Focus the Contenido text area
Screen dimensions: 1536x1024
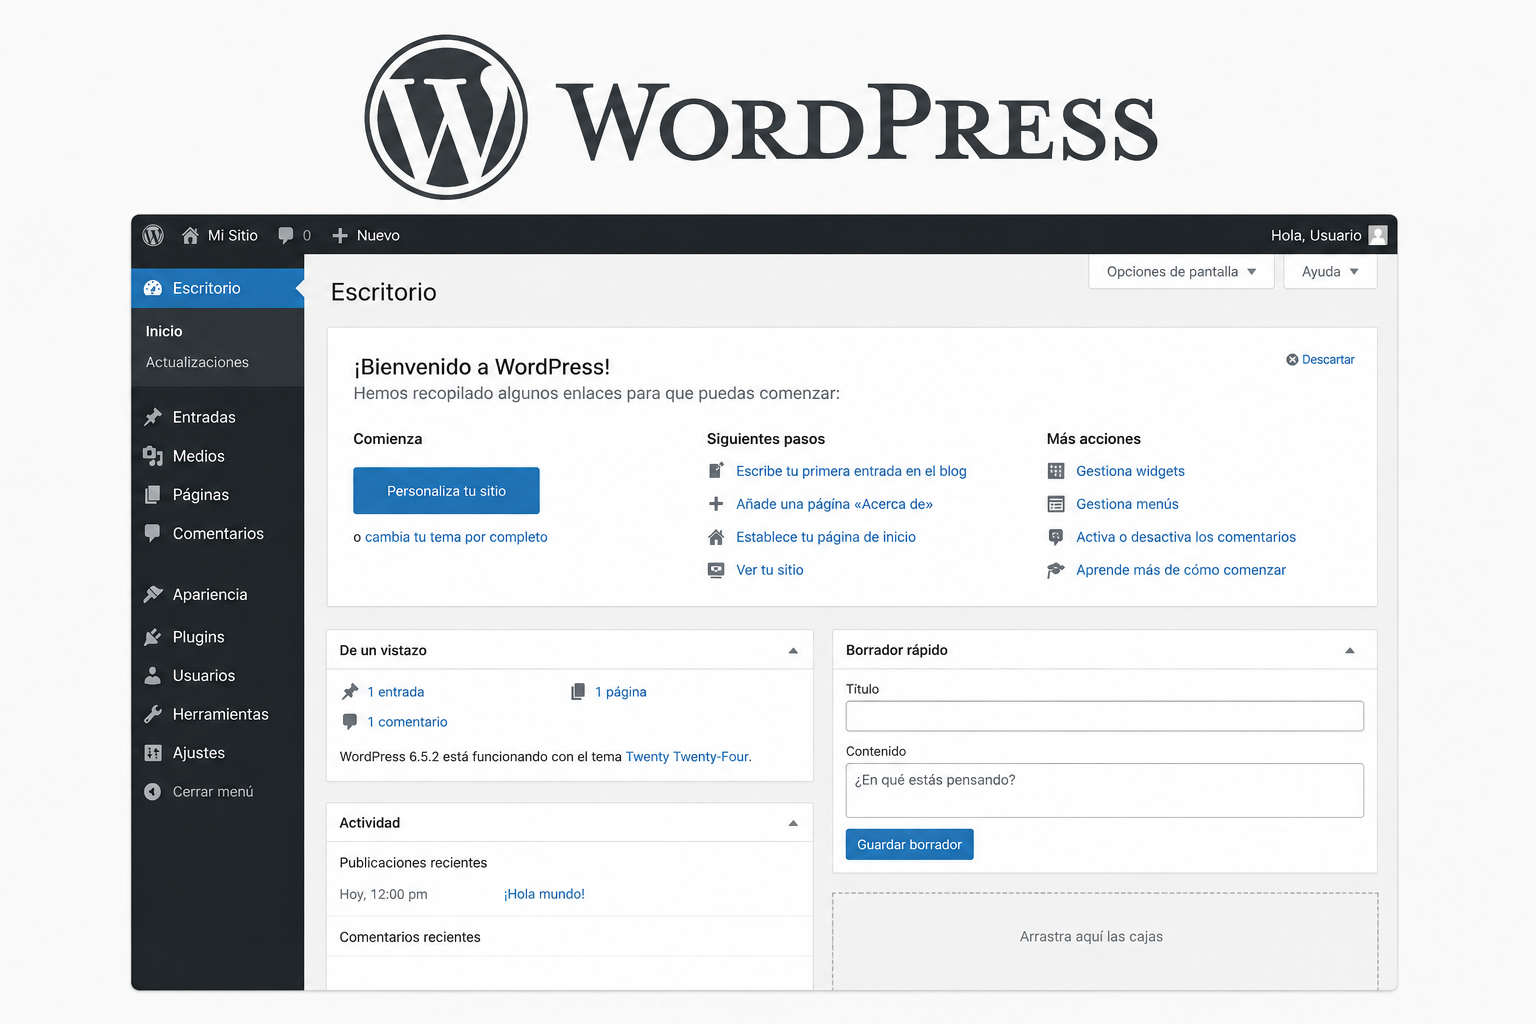coord(1105,791)
